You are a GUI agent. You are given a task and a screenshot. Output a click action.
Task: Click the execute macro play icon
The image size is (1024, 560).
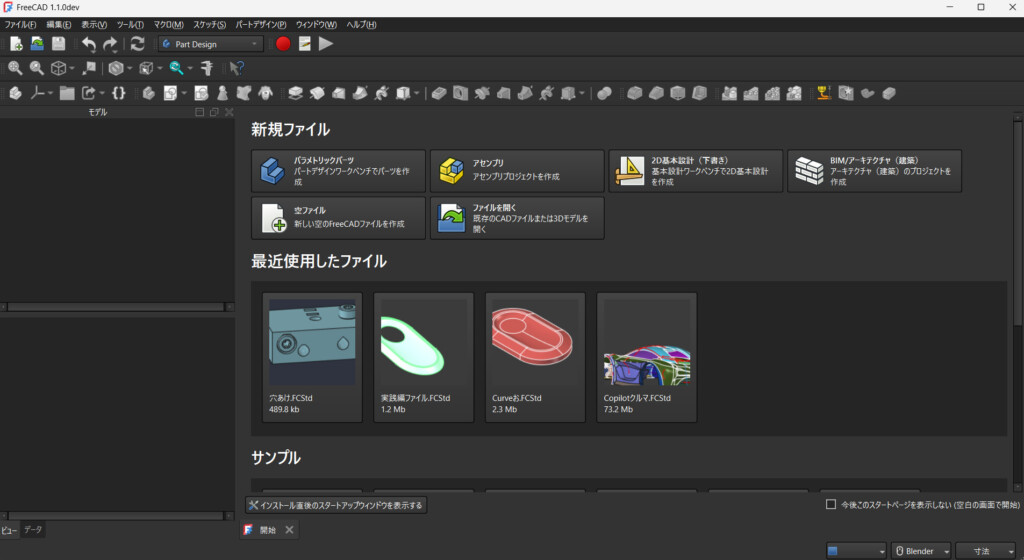[x=326, y=44]
